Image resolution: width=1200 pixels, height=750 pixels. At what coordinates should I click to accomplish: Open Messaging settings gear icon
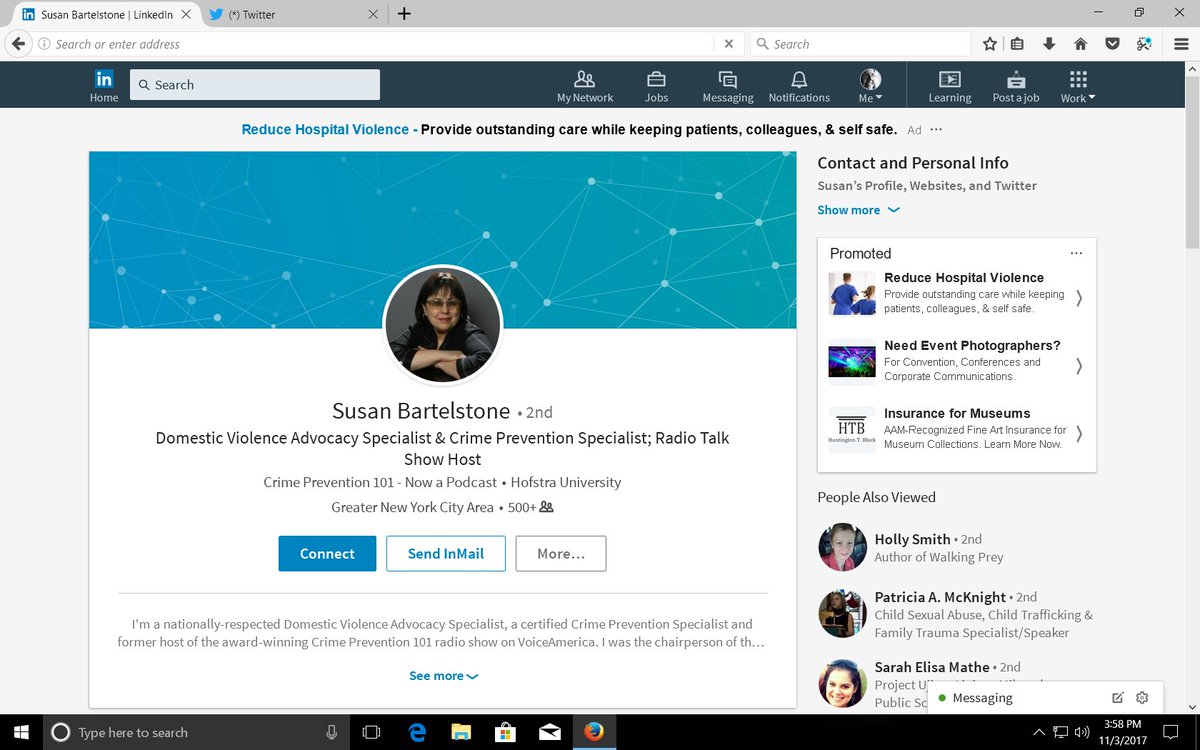coord(1143,698)
